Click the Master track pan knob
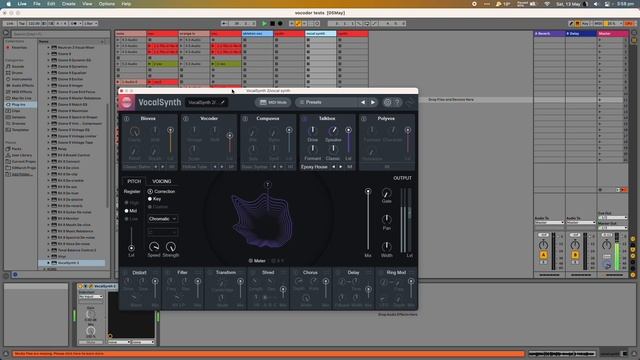Screen dimensions: 640x360 click(x=607, y=245)
